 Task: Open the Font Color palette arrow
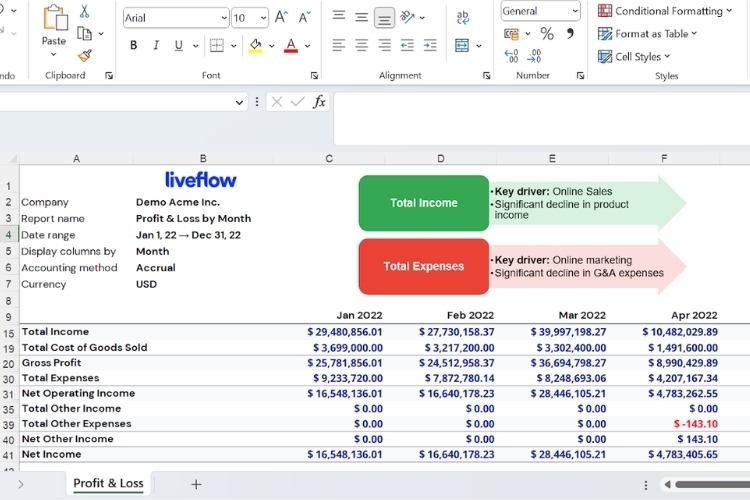click(308, 46)
